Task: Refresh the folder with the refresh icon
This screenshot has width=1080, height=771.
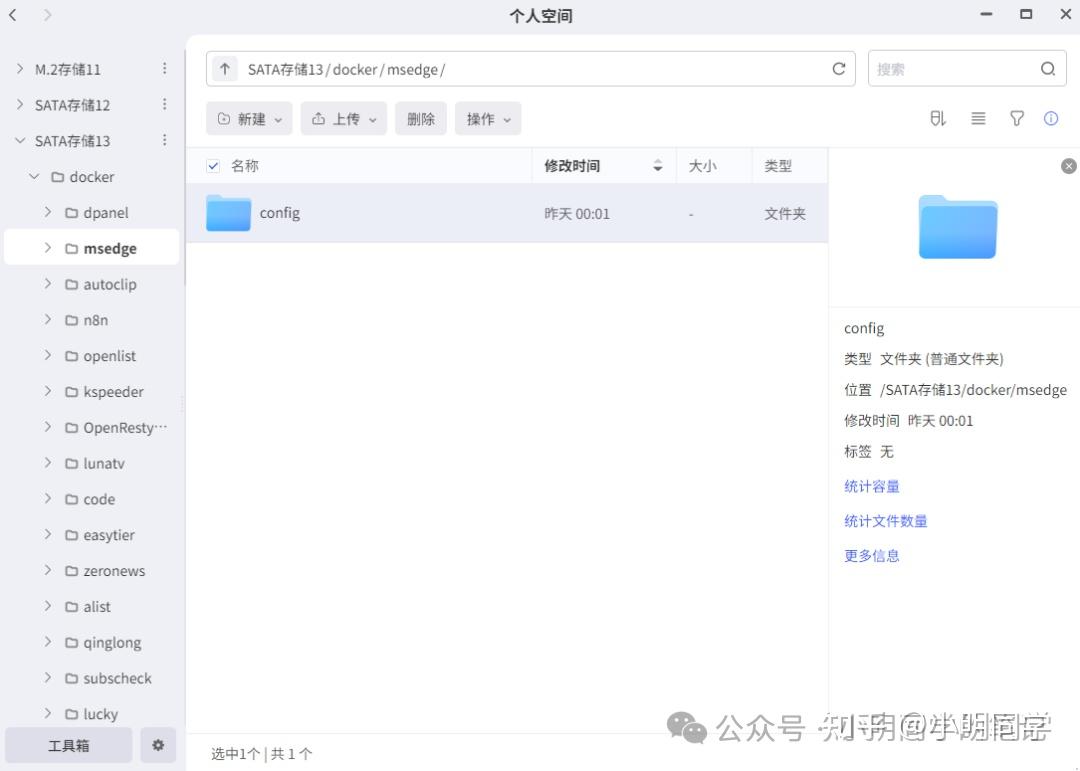Action: click(838, 68)
